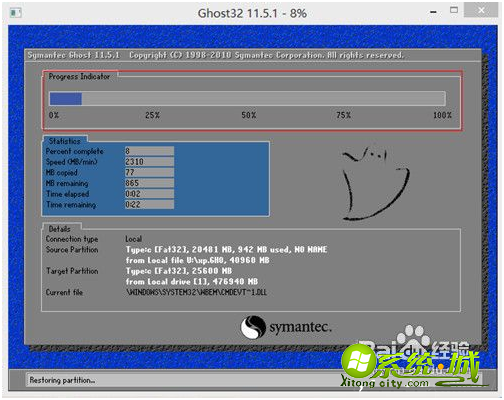Screen dimensions: 504x400
Task: Click the 'Current file' label
Action: pos(64,292)
